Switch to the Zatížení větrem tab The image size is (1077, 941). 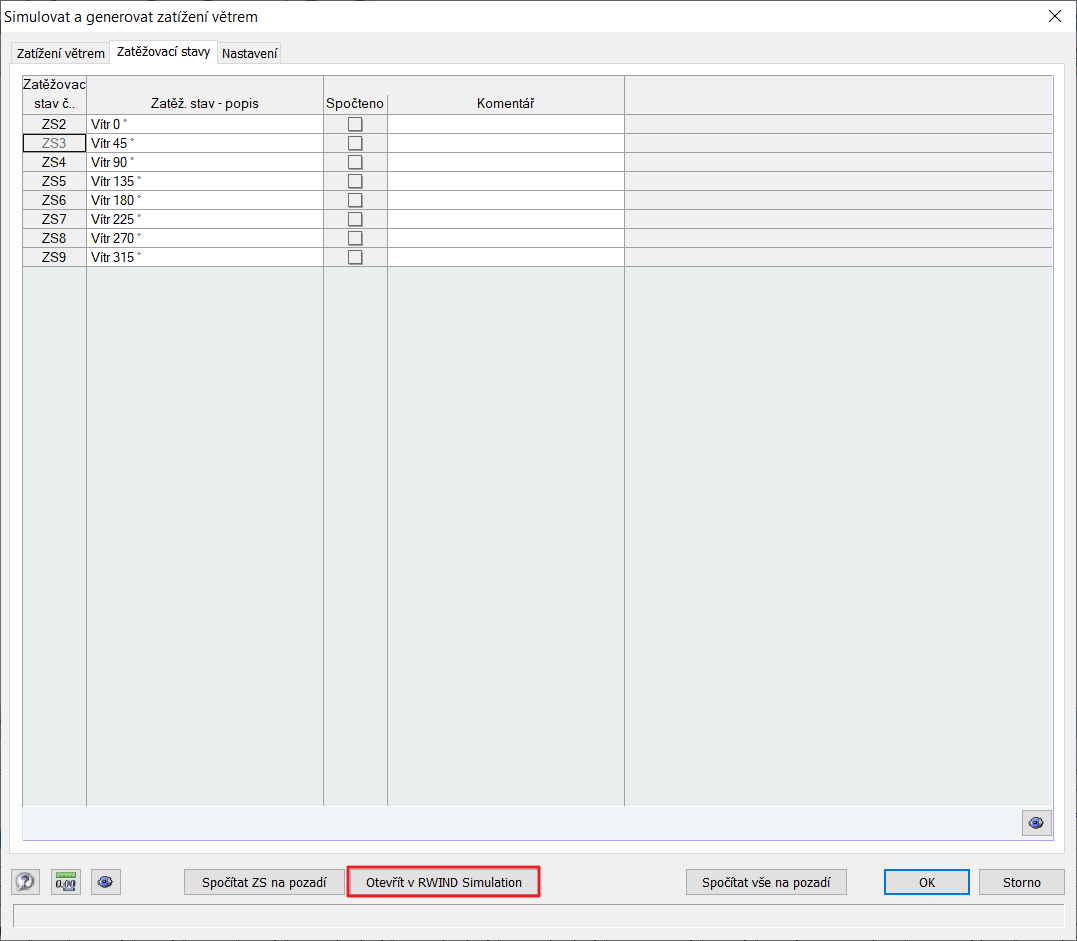(59, 52)
